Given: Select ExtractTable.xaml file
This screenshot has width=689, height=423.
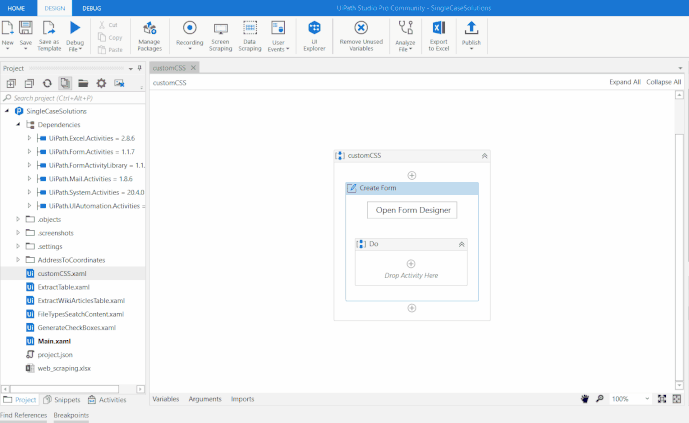Looking at the screenshot, I should point(64,287).
